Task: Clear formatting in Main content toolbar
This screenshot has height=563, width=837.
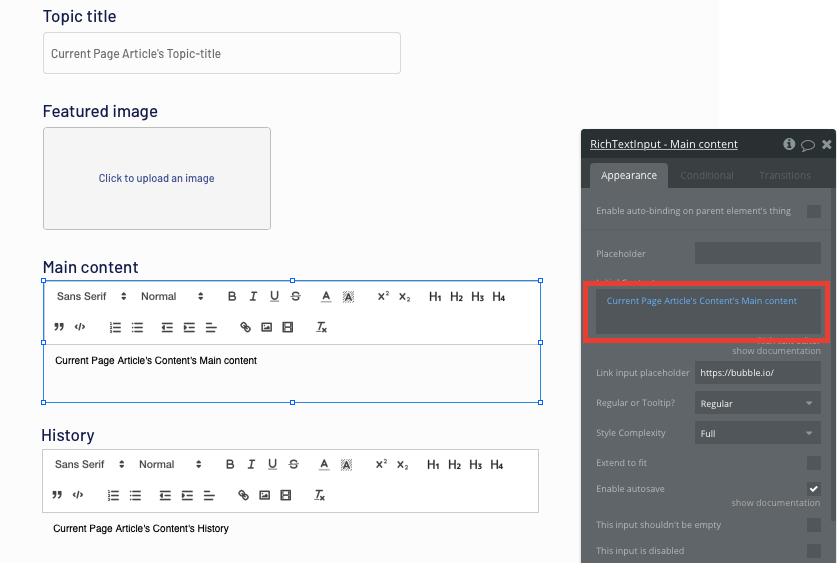Action: [321, 327]
